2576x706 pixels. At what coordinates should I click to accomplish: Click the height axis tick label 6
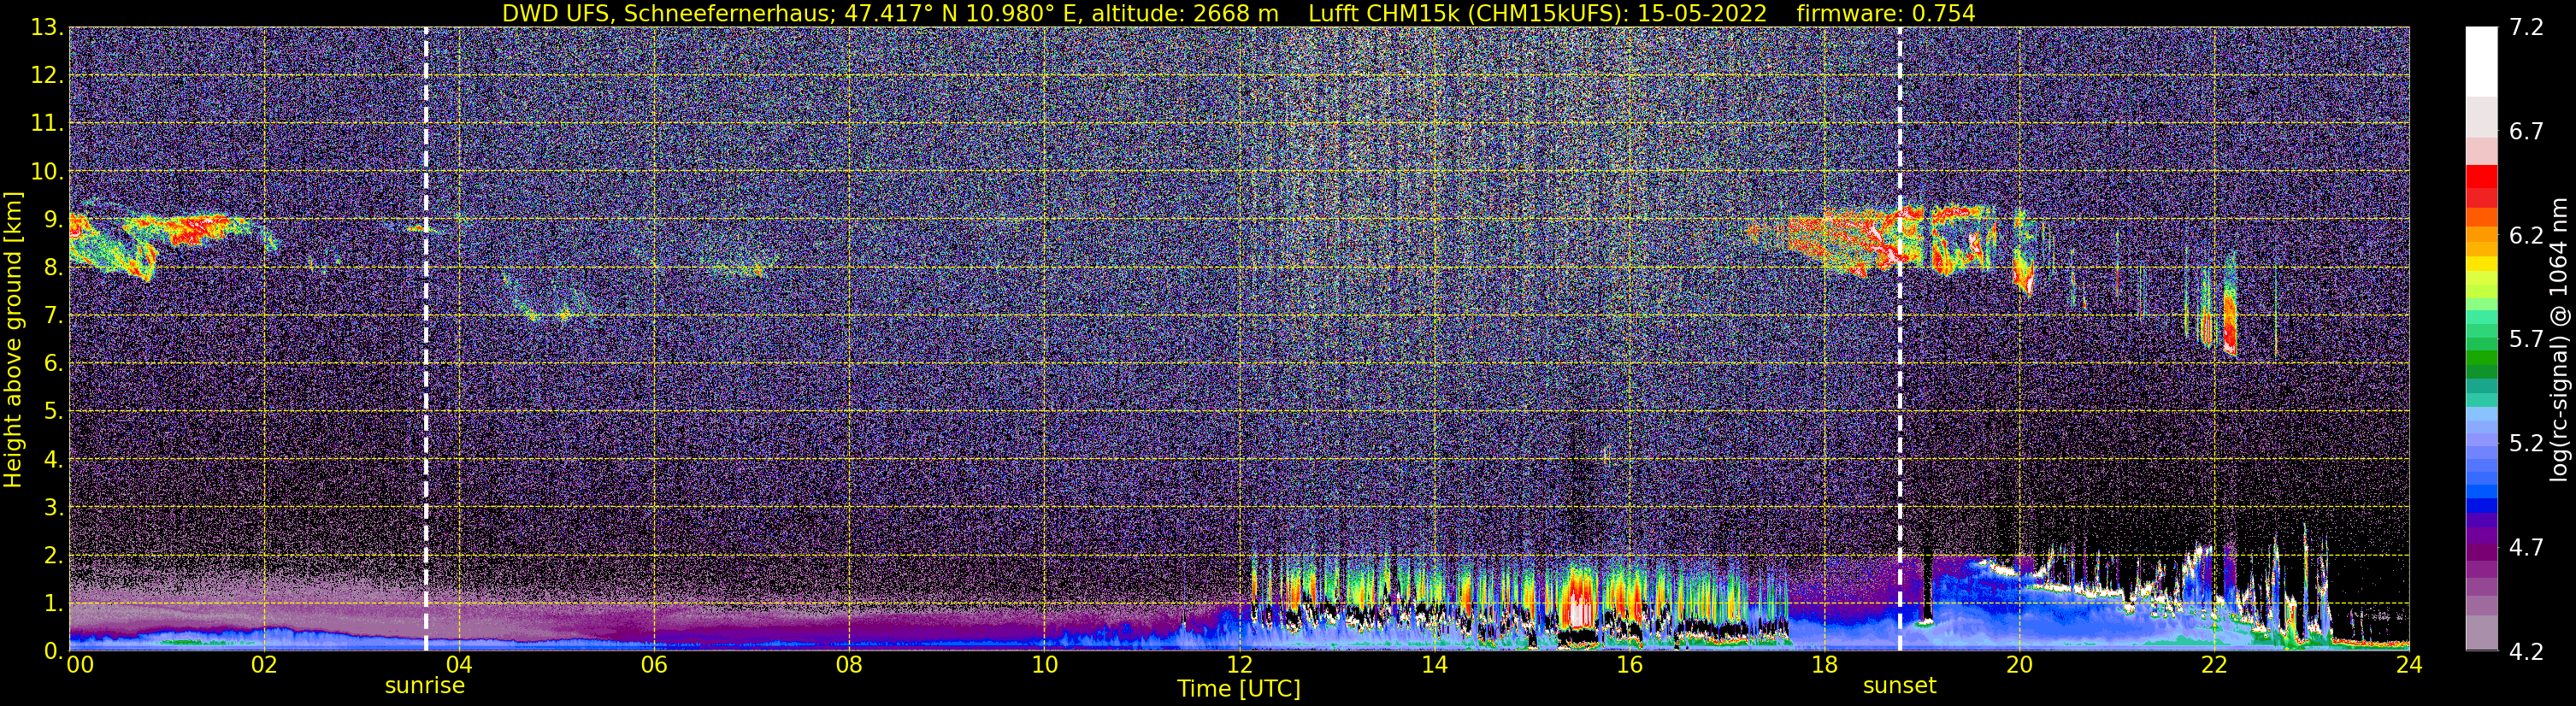(54, 364)
